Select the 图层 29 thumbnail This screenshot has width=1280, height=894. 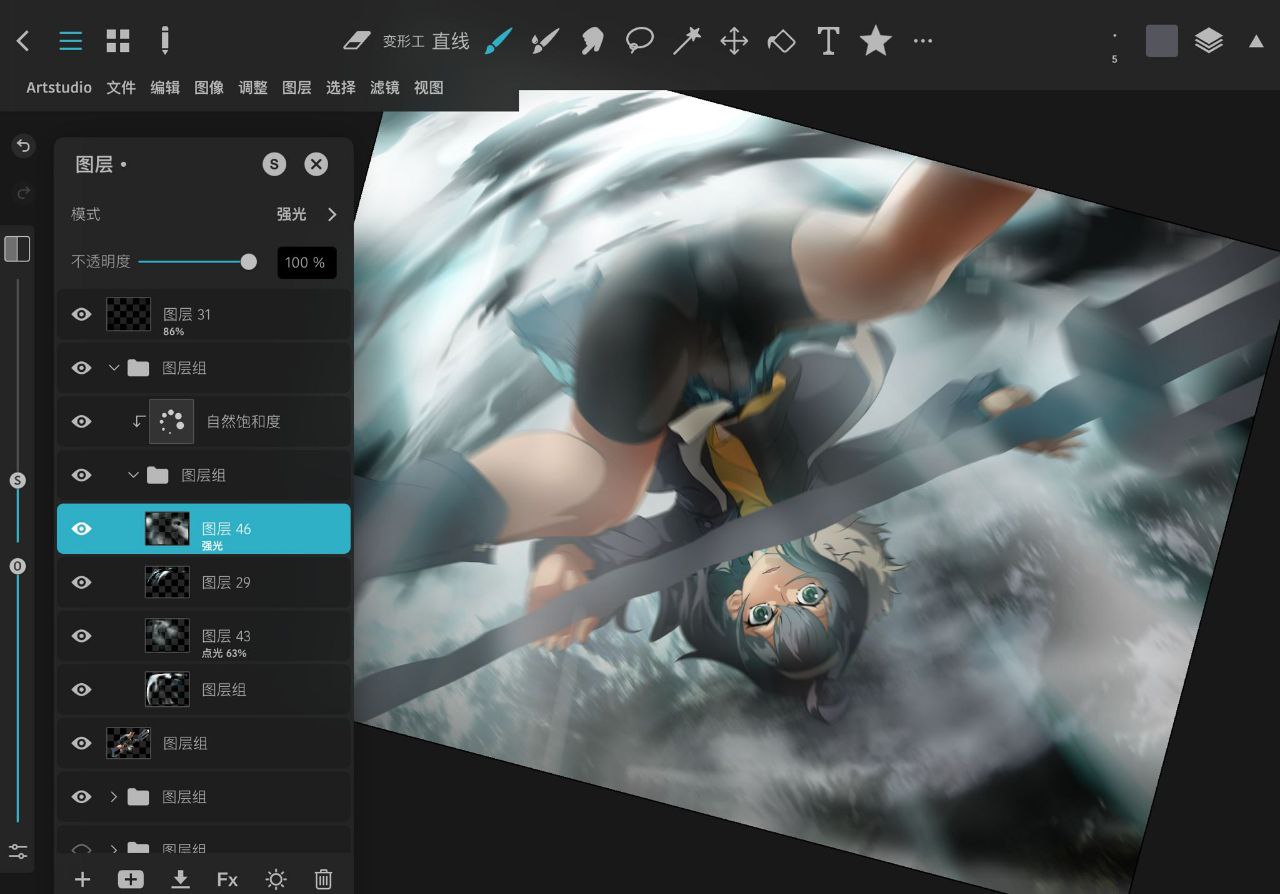(167, 582)
